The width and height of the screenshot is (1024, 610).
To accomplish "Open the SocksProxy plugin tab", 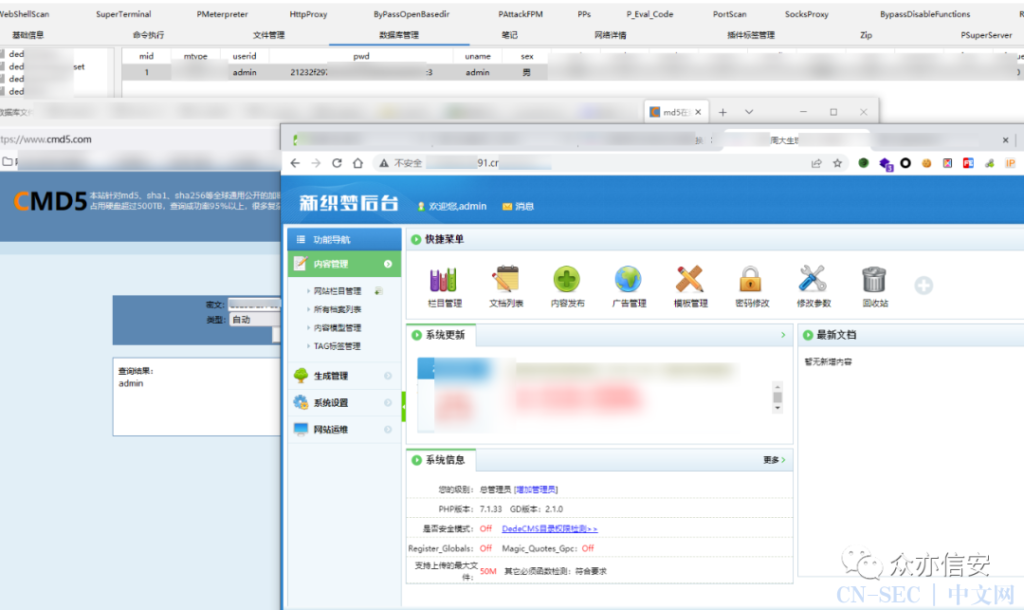I will coord(807,14).
